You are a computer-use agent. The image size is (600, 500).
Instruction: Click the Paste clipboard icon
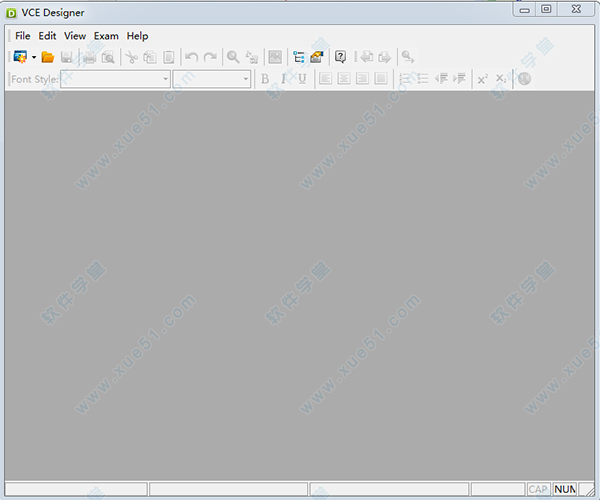point(169,57)
